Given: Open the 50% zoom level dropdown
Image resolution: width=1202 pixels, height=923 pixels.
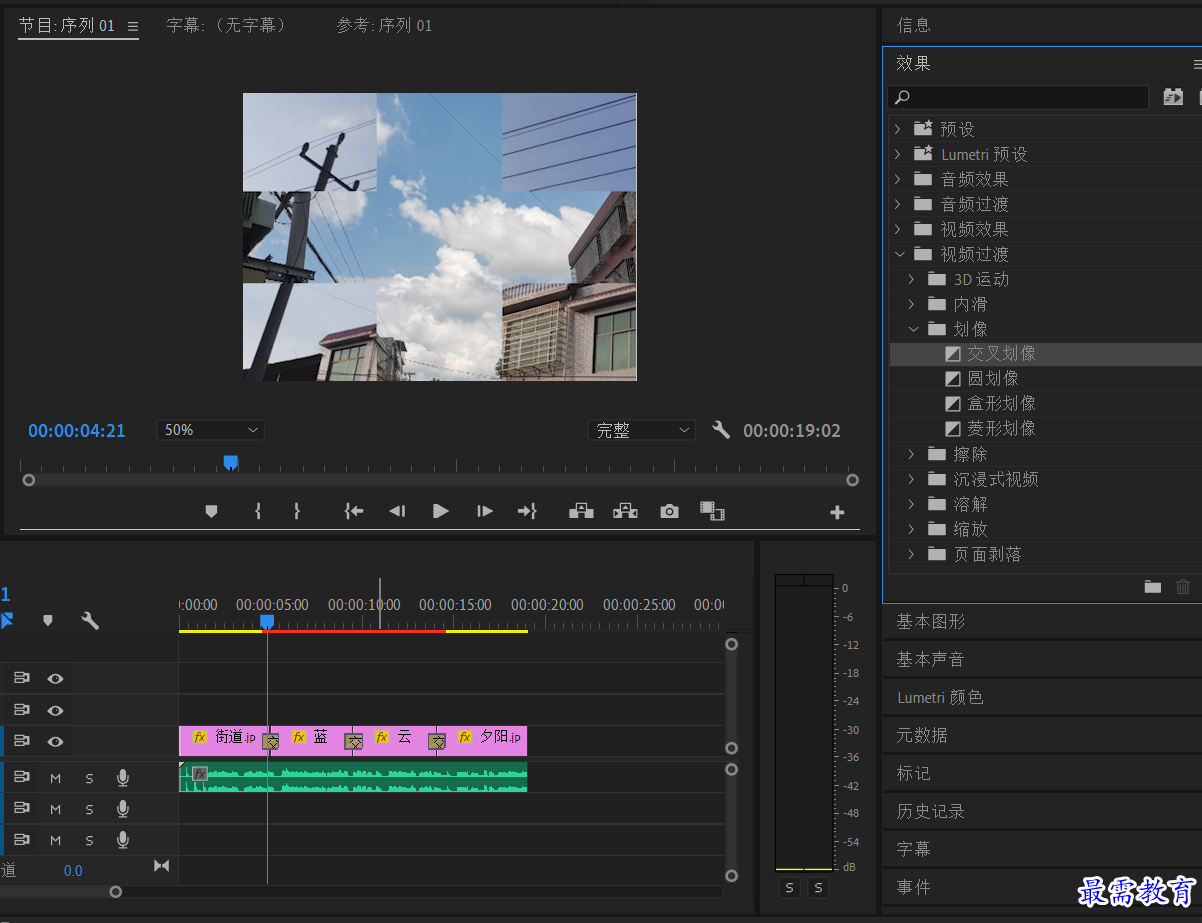Looking at the screenshot, I should coord(210,430).
